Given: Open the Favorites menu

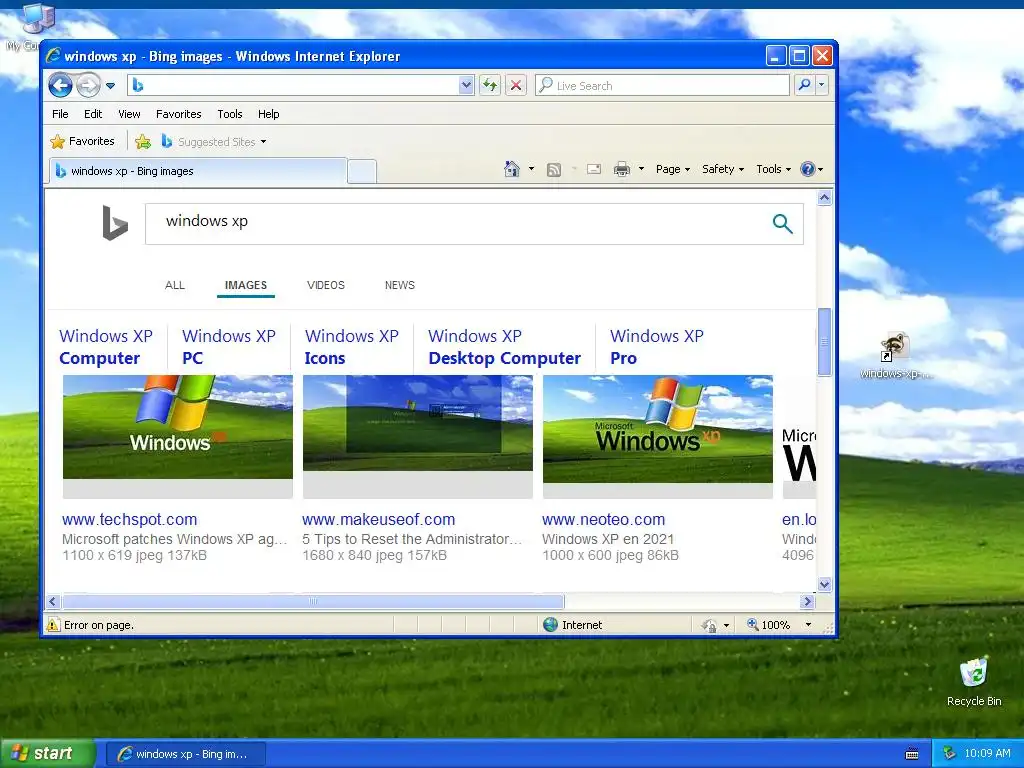Looking at the screenshot, I should point(178,114).
